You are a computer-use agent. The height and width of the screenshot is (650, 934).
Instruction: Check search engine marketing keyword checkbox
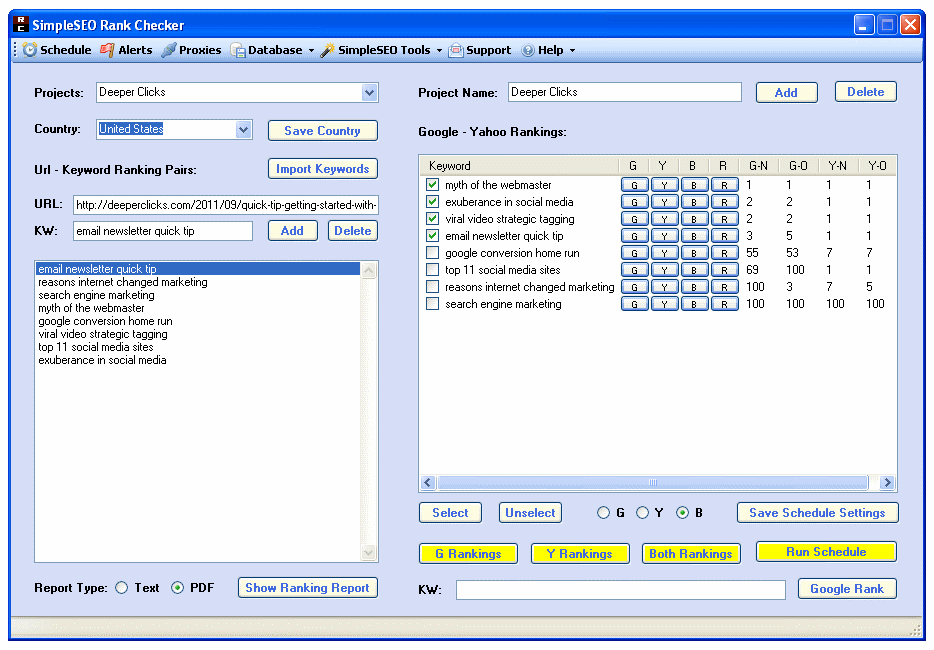click(x=432, y=304)
